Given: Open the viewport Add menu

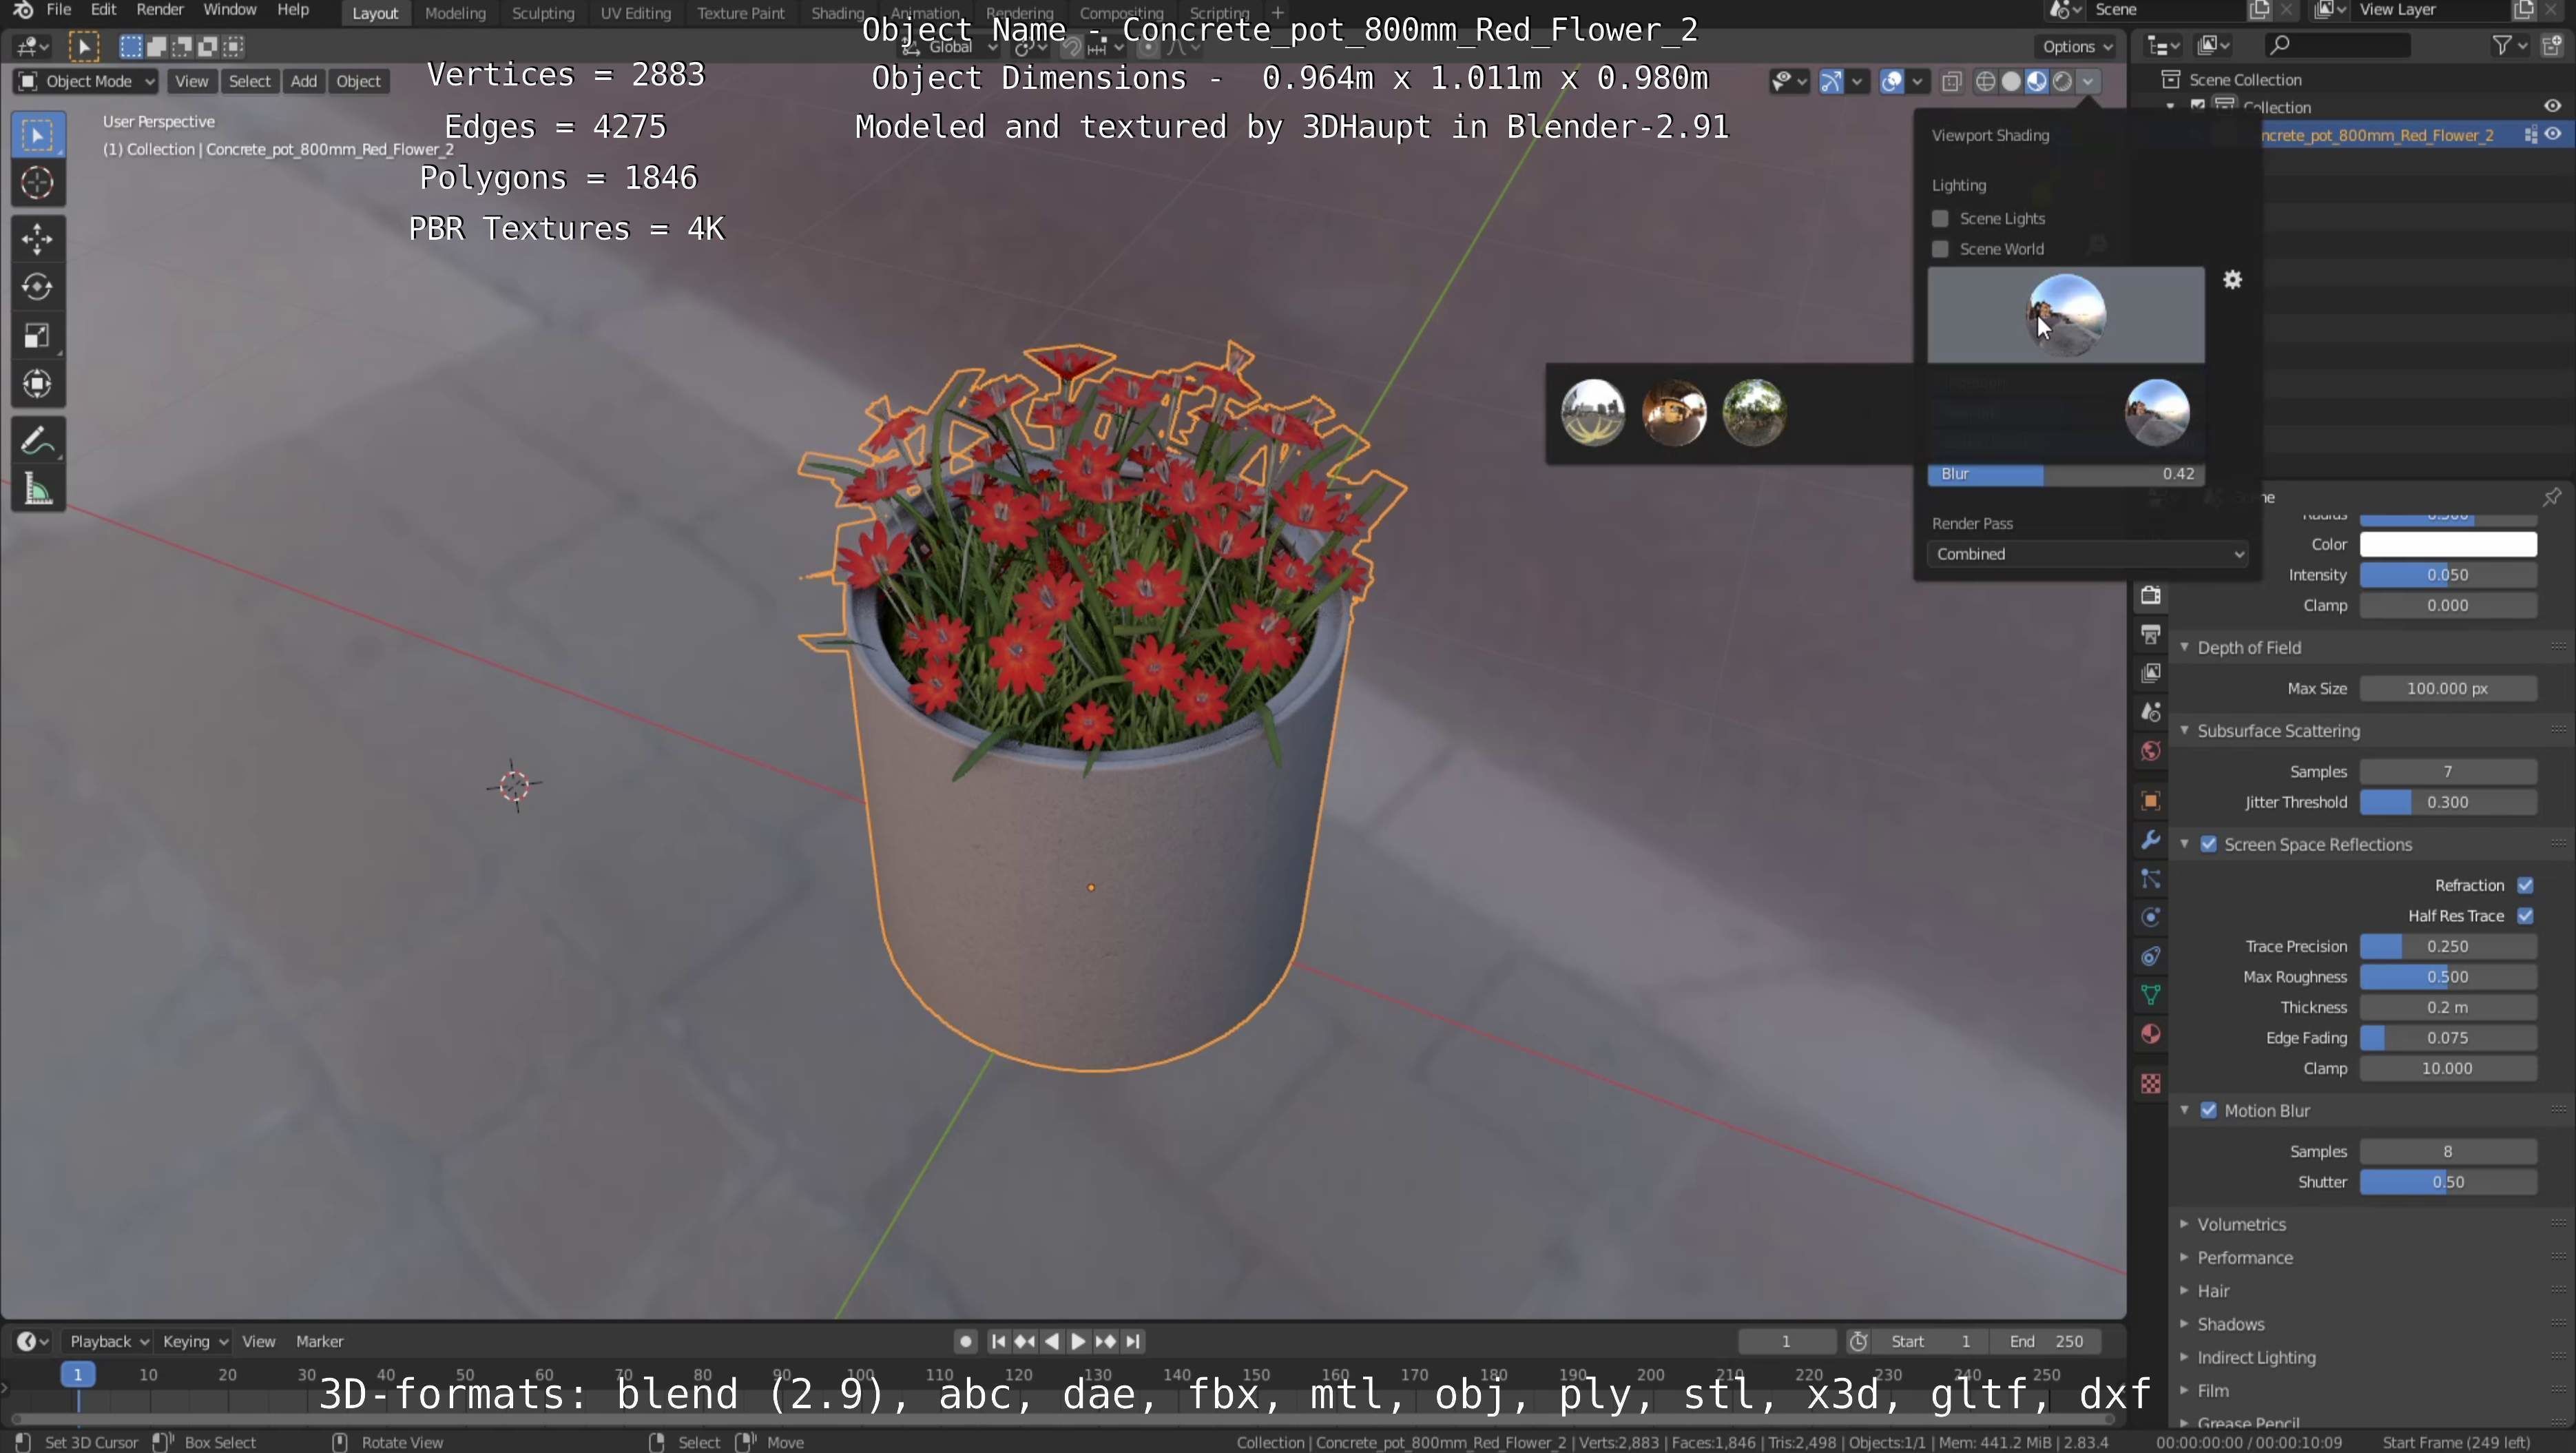Looking at the screenshot, I should pyautogui.click(x=303, y=81).
